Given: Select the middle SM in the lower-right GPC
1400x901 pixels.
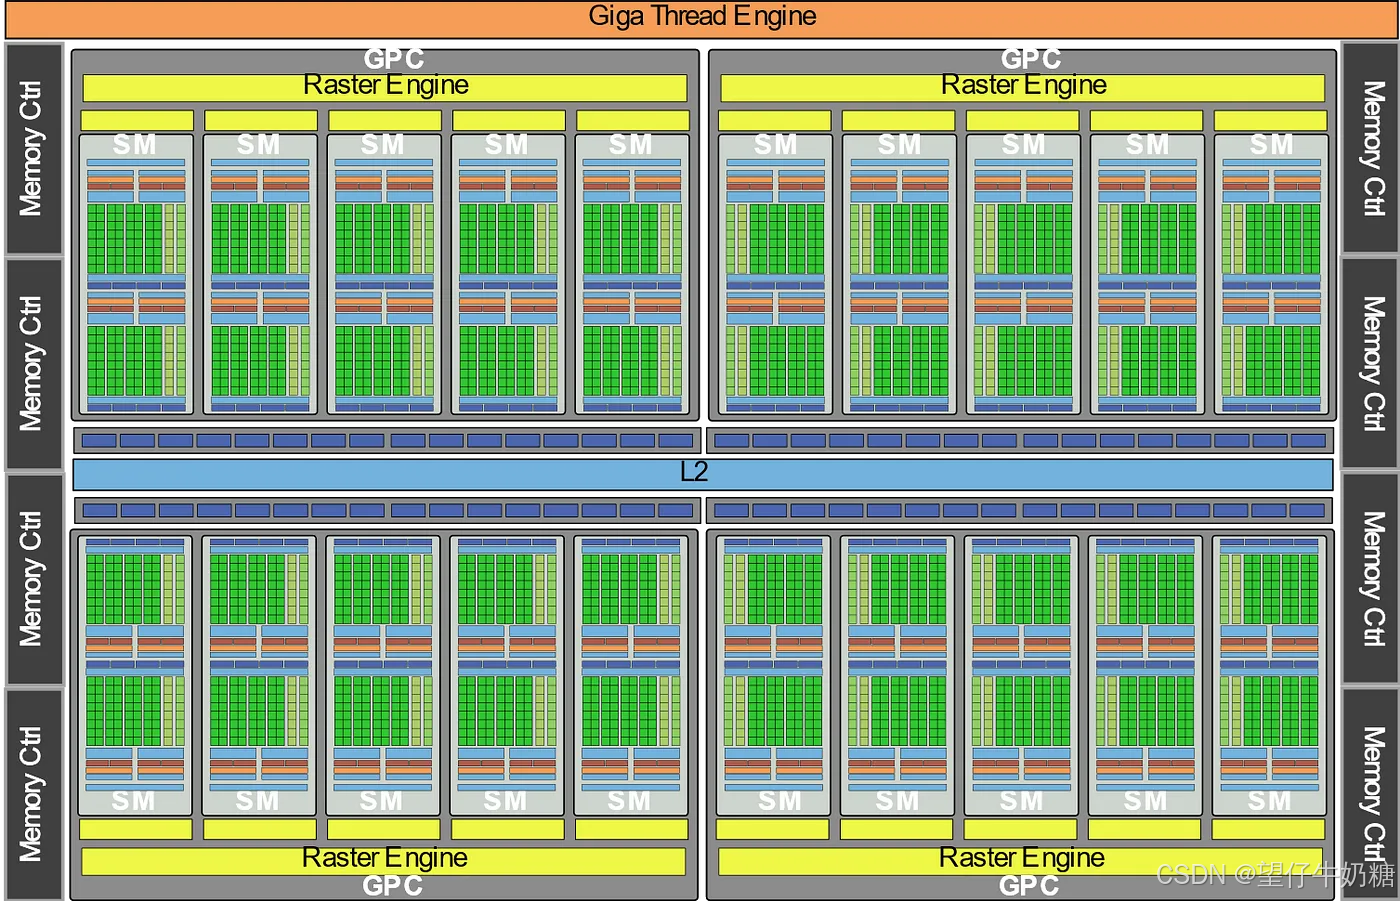Looking at the screenshot, I should point(1021,675).
